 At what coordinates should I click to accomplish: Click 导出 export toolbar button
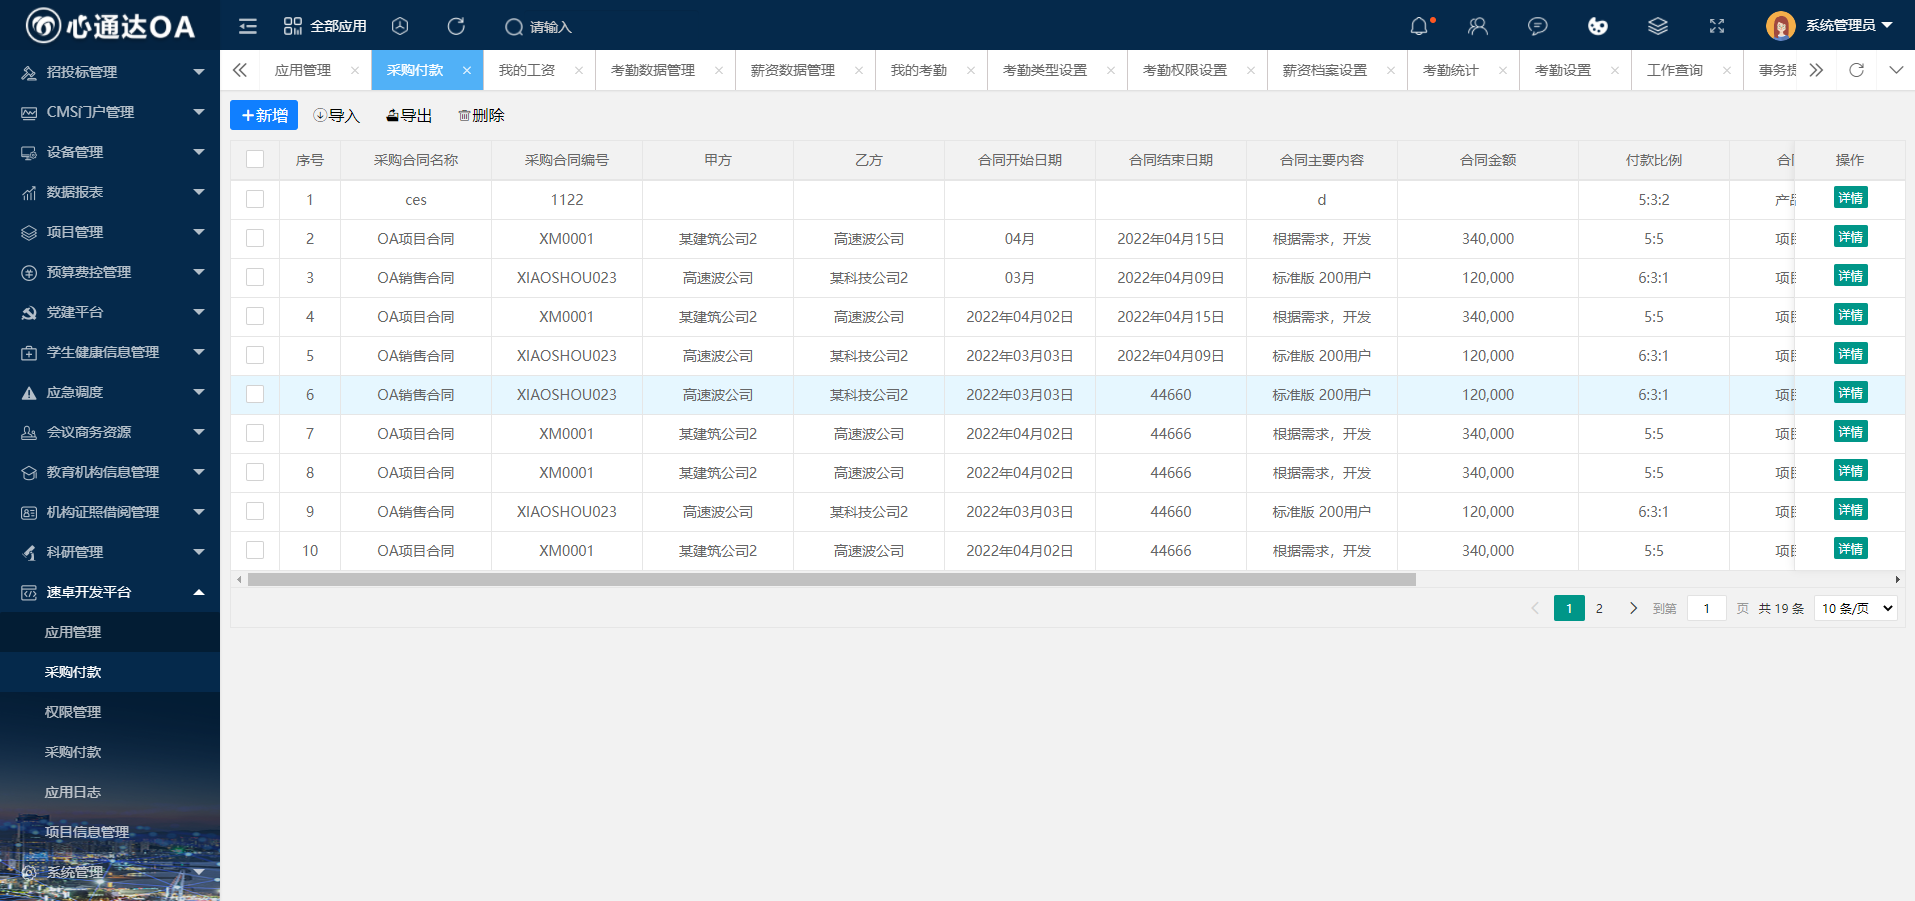click(409, 115)
